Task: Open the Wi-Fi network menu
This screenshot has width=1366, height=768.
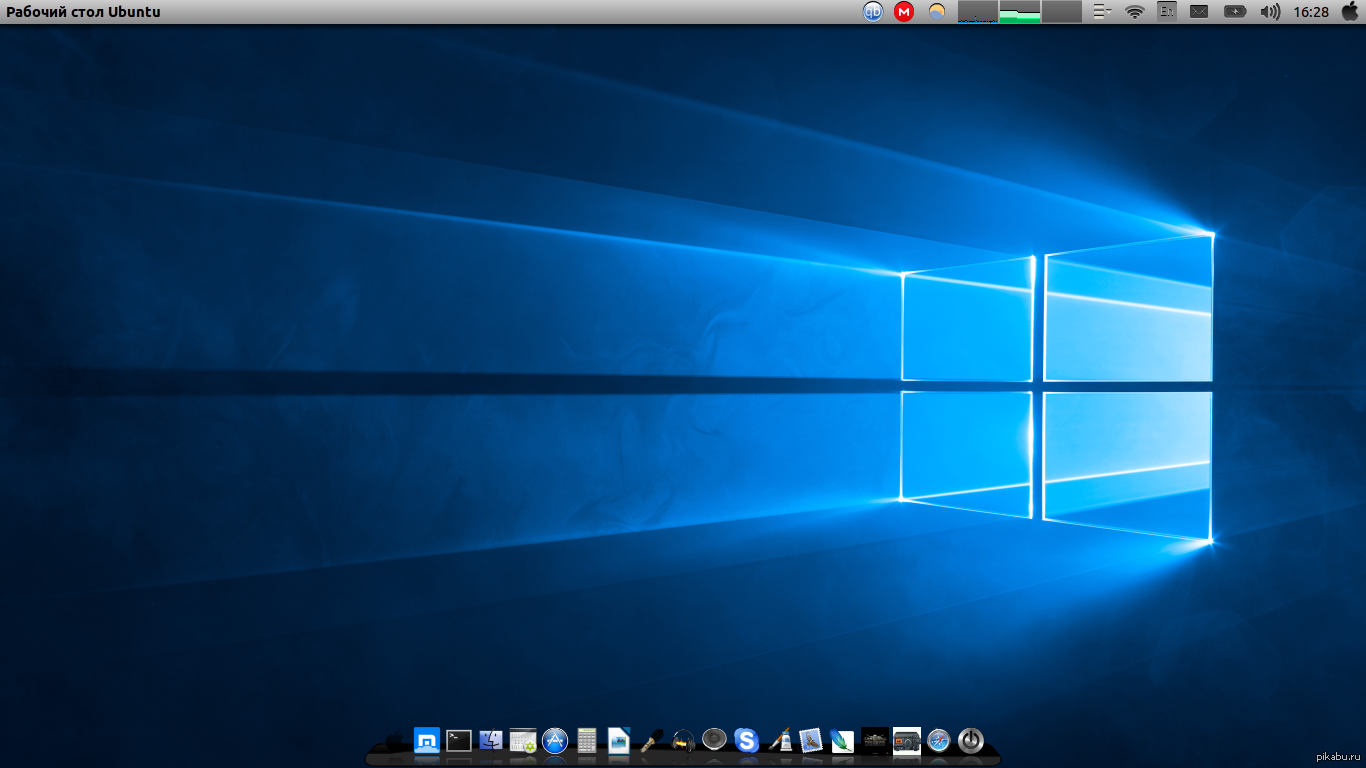Action: 1134,12
